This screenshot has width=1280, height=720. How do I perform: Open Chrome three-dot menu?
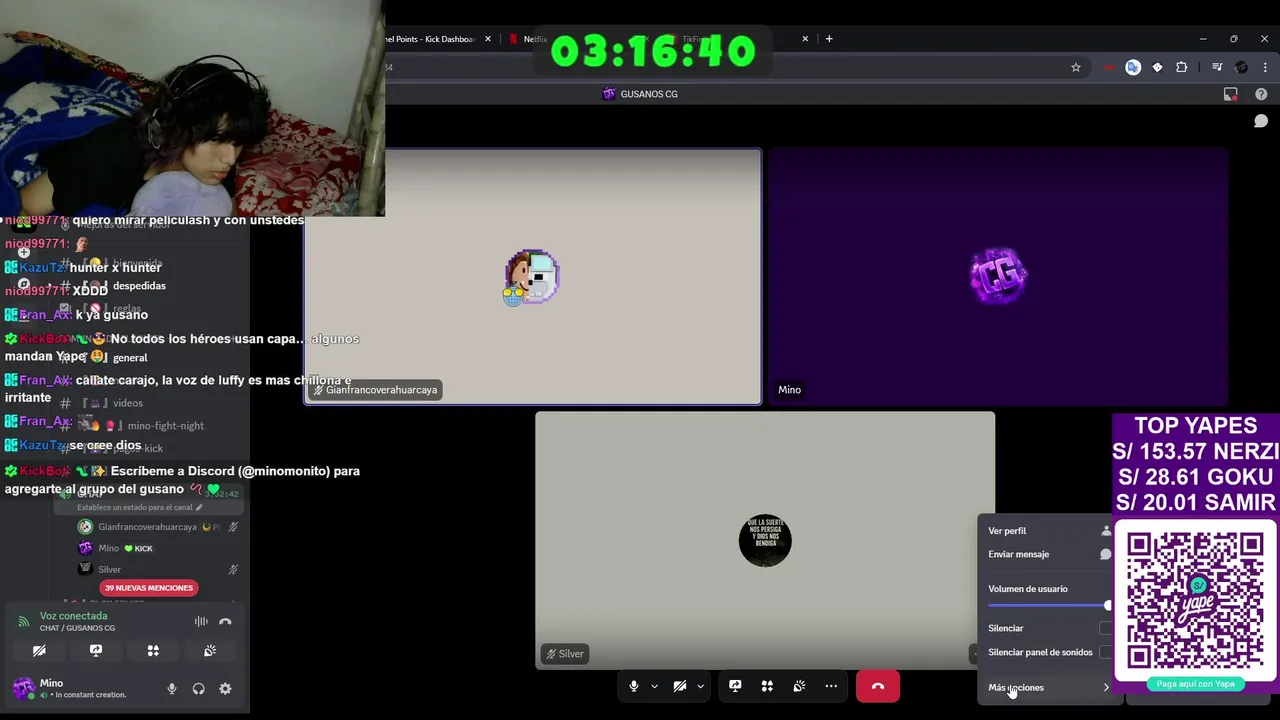point(1264,67)
